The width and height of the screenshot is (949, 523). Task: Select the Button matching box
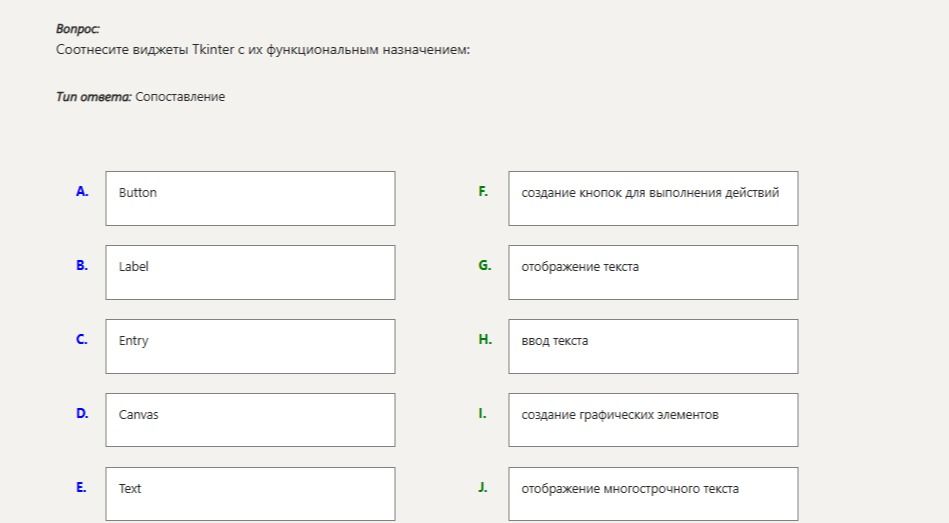pos(250,199)
